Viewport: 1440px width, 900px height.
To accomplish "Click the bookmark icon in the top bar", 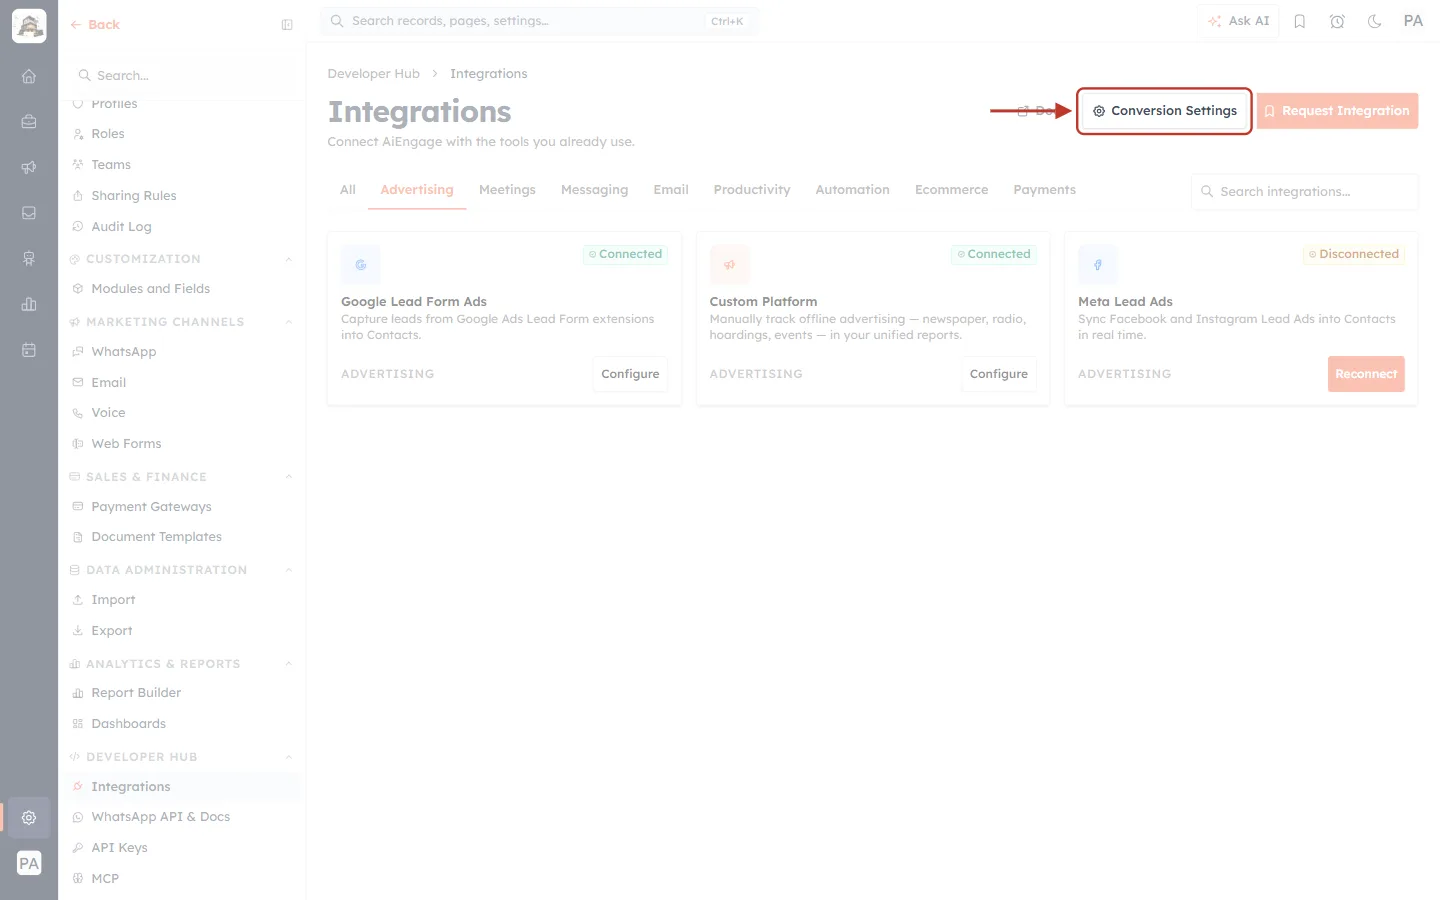I will coord(1300,21).
